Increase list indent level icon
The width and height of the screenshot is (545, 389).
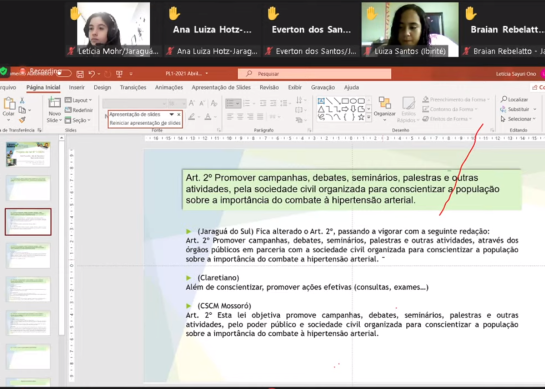[x=273, y=103]
